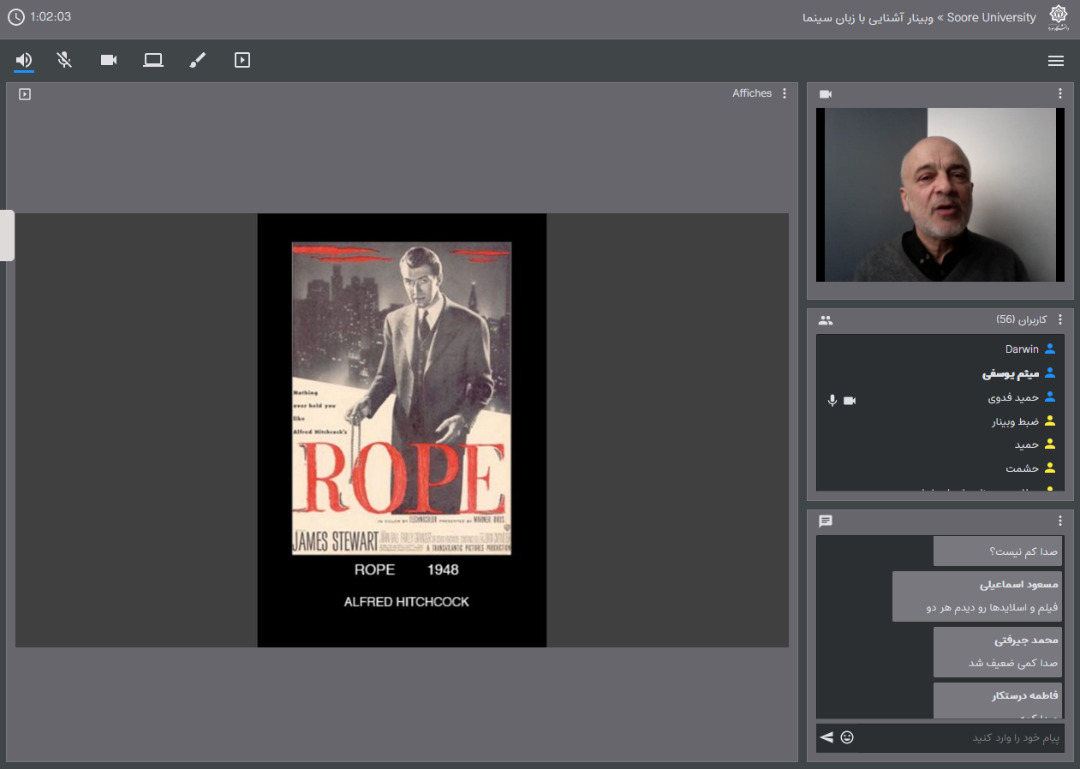Viewport: 1080px width, 769px height.
Task: Click camera icon beside حمید فدوی
Action: coord(850,400)
